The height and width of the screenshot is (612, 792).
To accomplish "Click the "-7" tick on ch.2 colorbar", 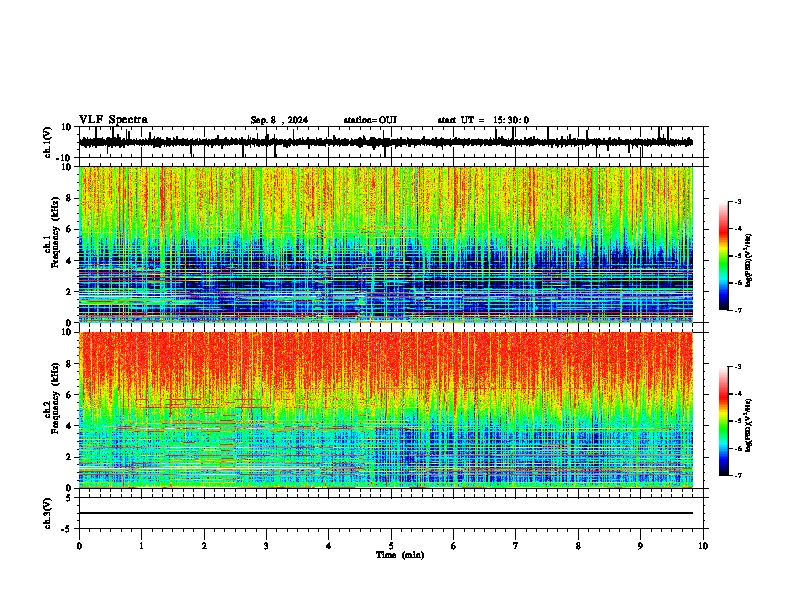I will click(x=738, y=475).
